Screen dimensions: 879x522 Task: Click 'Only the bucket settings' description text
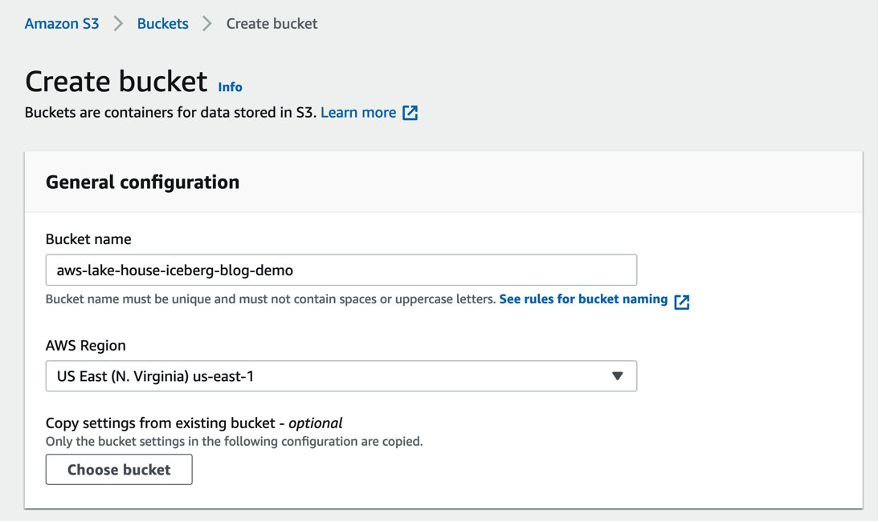pyautogui.click(x=234, y=441)
